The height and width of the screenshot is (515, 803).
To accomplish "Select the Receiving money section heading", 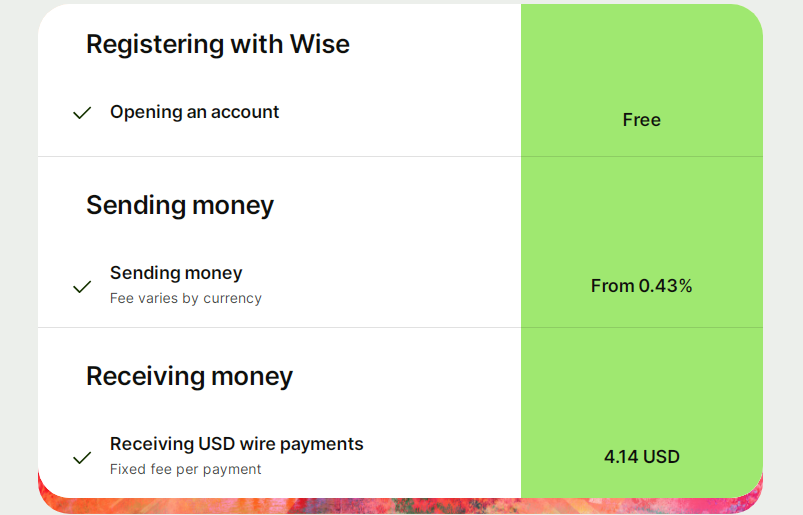I will click(189, 376).
